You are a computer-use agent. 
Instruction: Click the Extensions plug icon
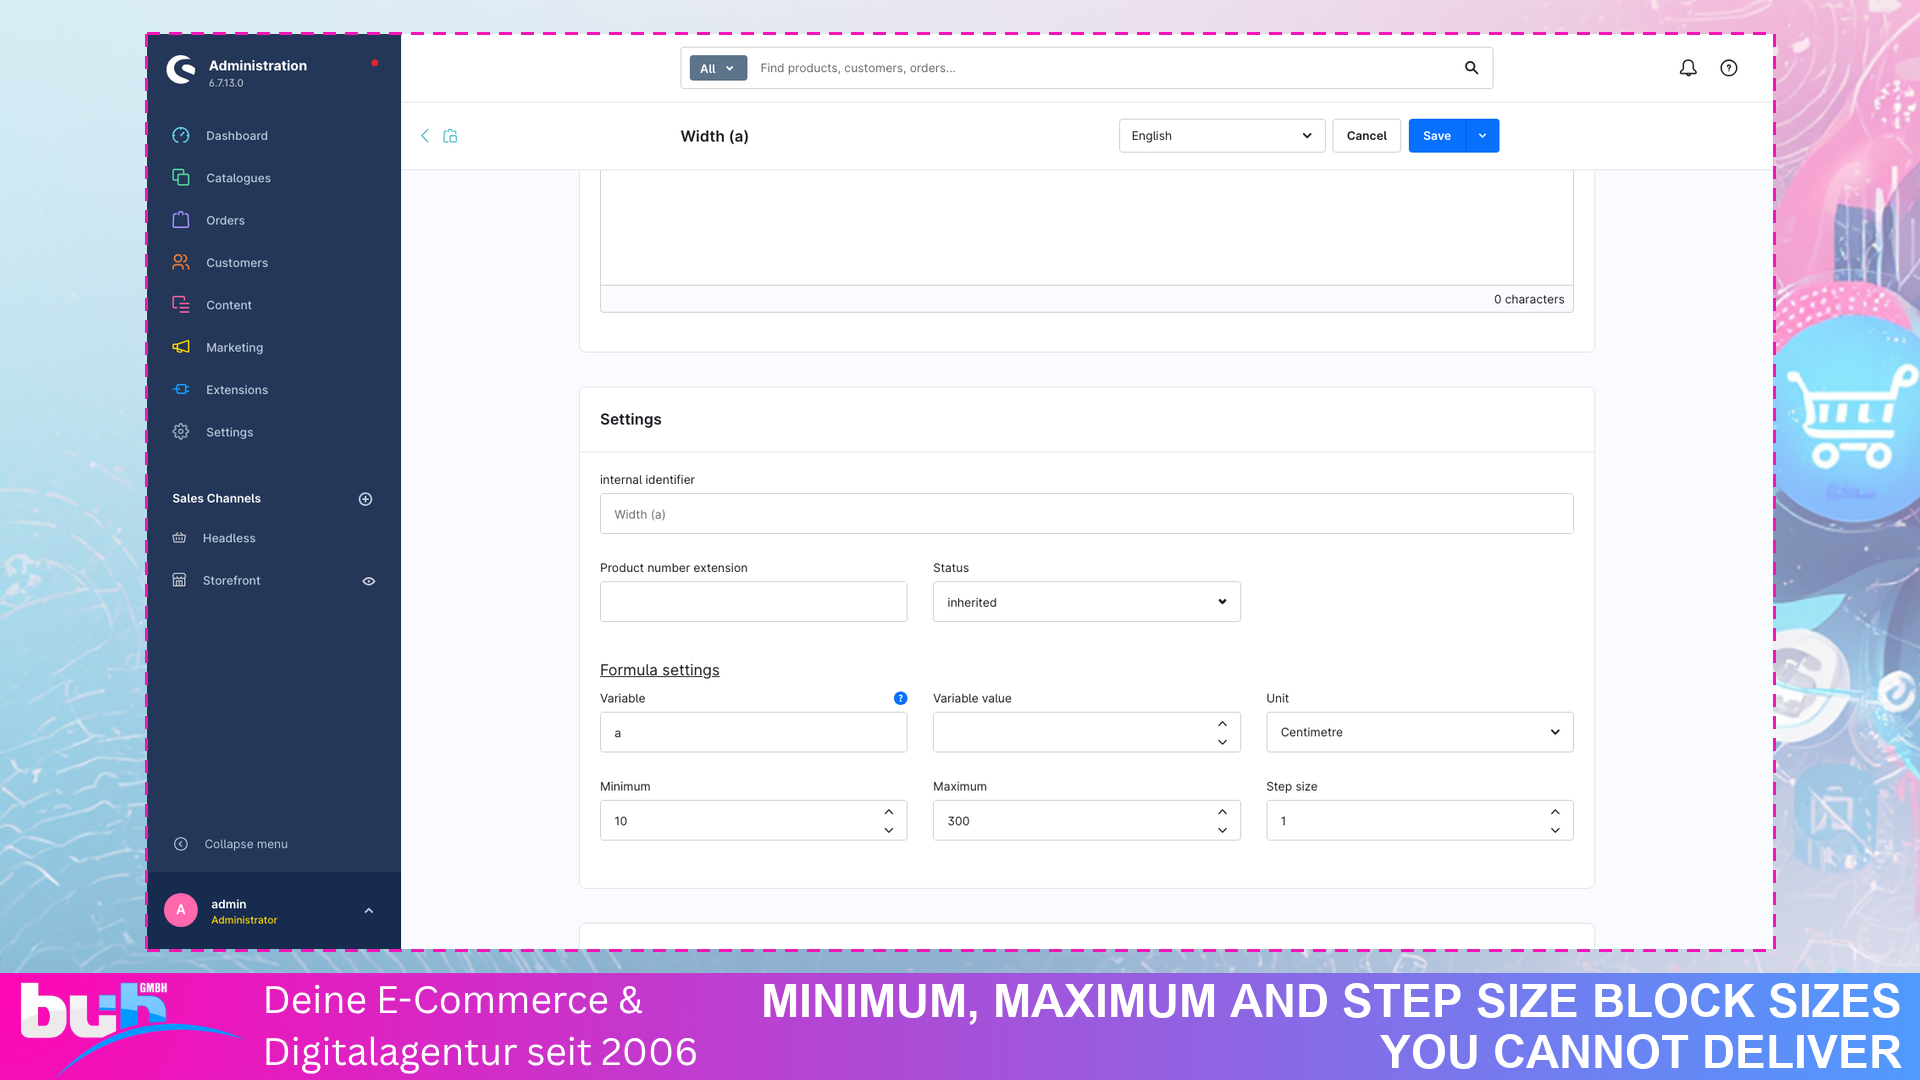click(181, 389)
